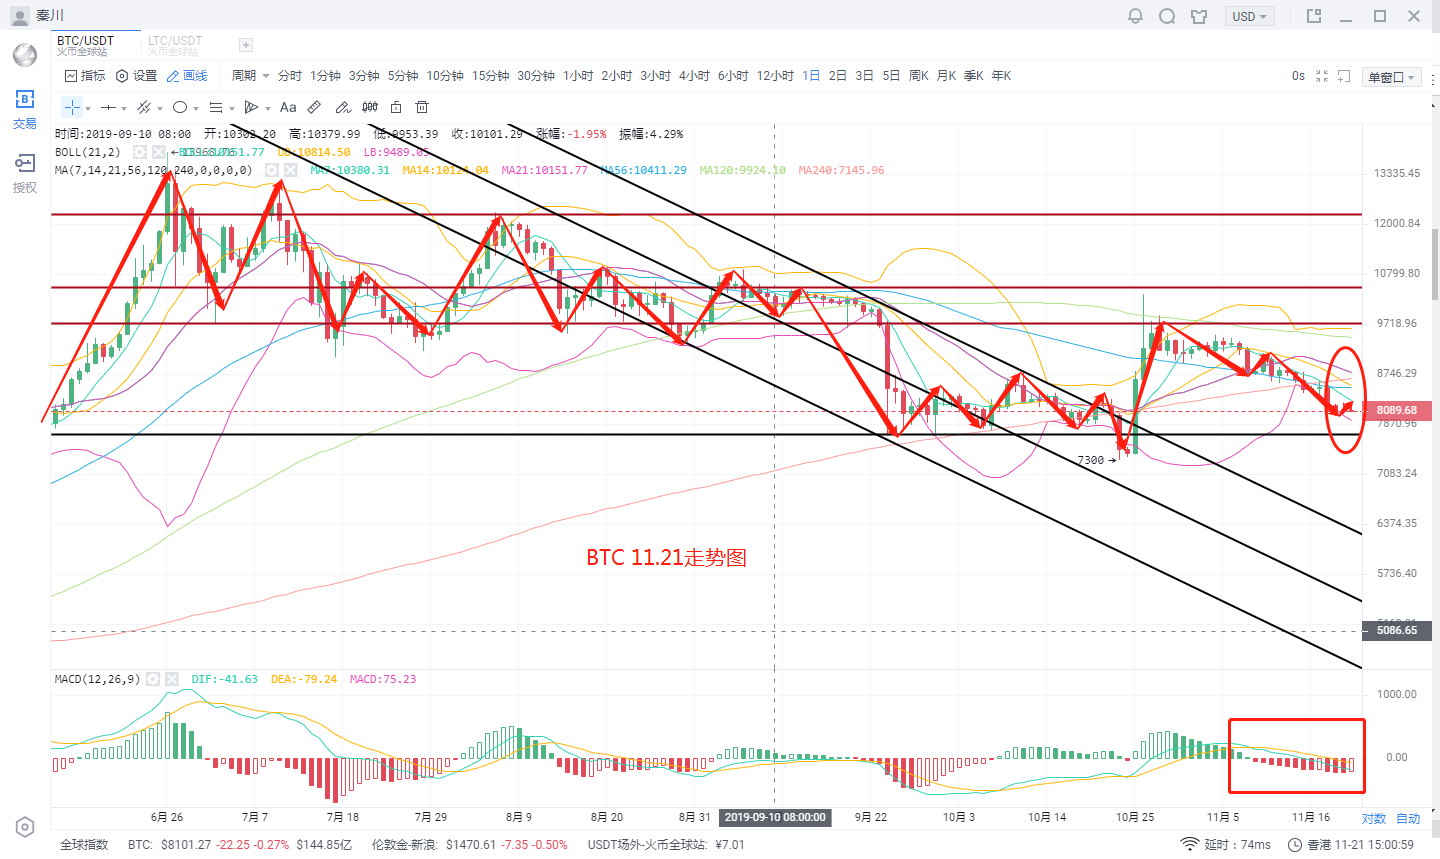
Task: Open MA indicator settings gear
Action: tap(271, 170)
